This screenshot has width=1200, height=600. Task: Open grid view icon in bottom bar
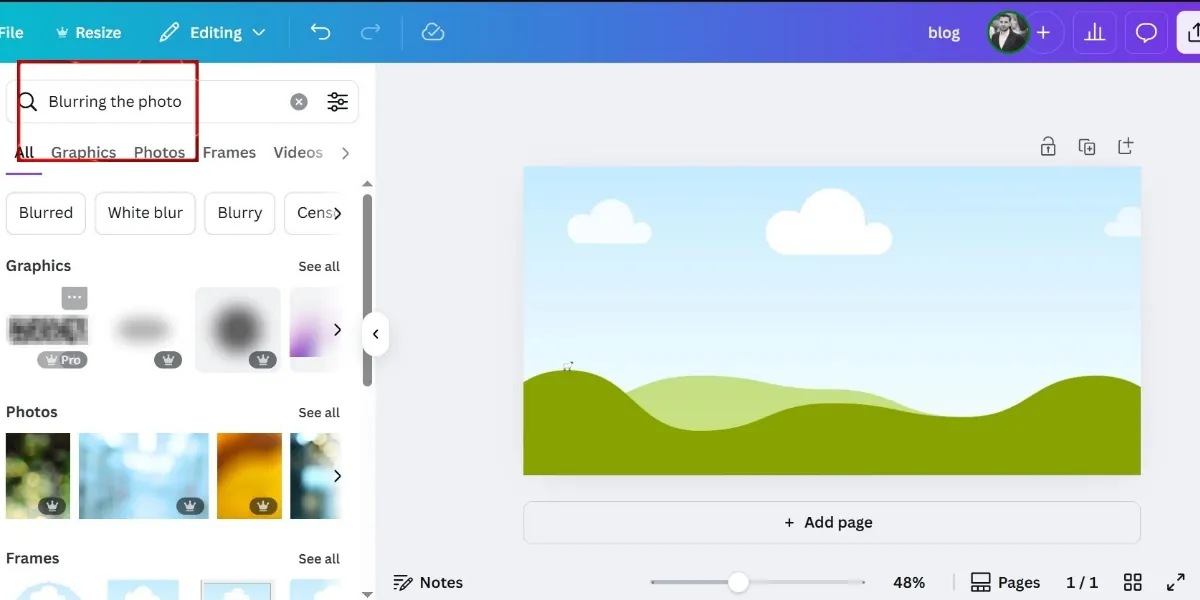1133,582
